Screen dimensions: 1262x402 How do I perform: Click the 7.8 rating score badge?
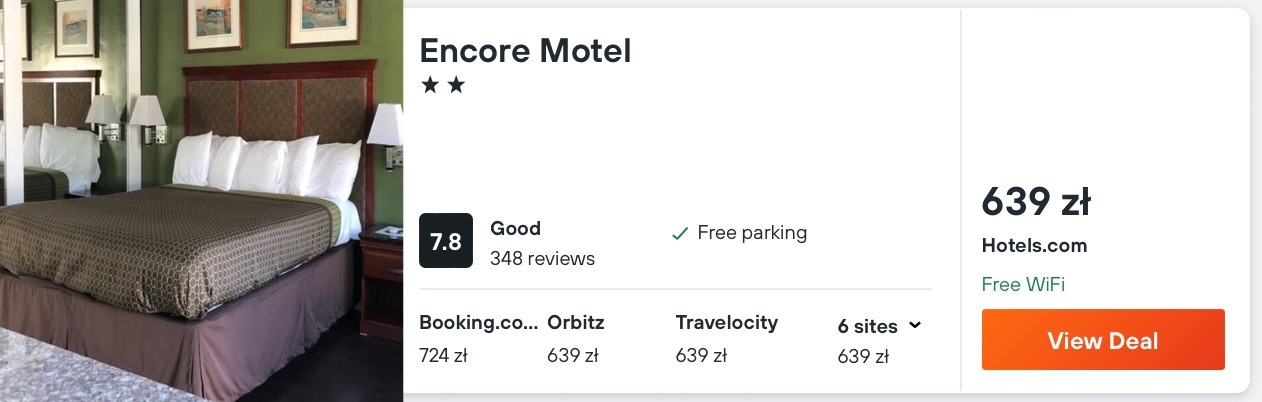[x=445, y=241]
